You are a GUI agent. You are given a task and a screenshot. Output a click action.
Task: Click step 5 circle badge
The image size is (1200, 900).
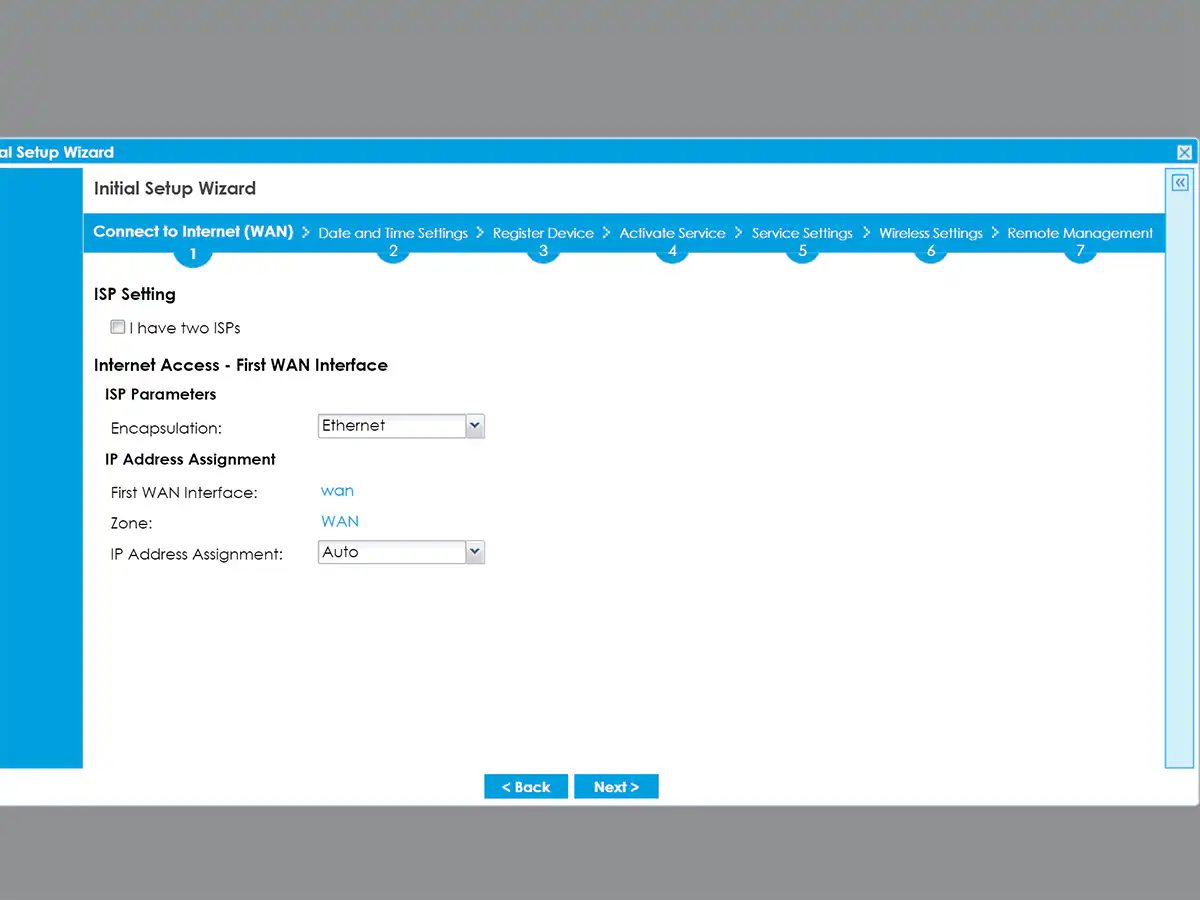(802, 251)
